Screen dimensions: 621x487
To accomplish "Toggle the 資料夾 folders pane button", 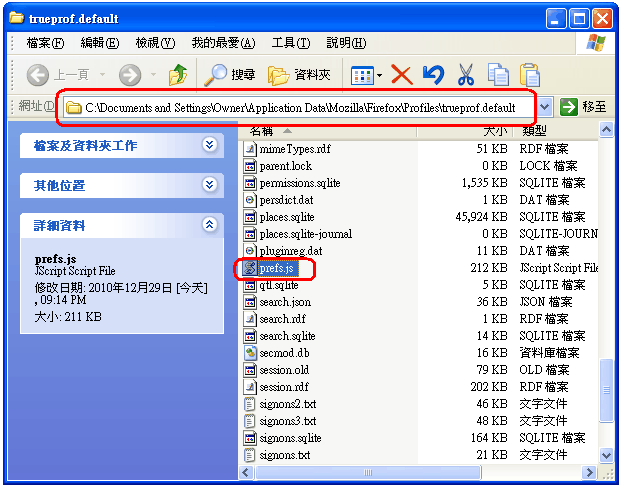I will point(299,74).
